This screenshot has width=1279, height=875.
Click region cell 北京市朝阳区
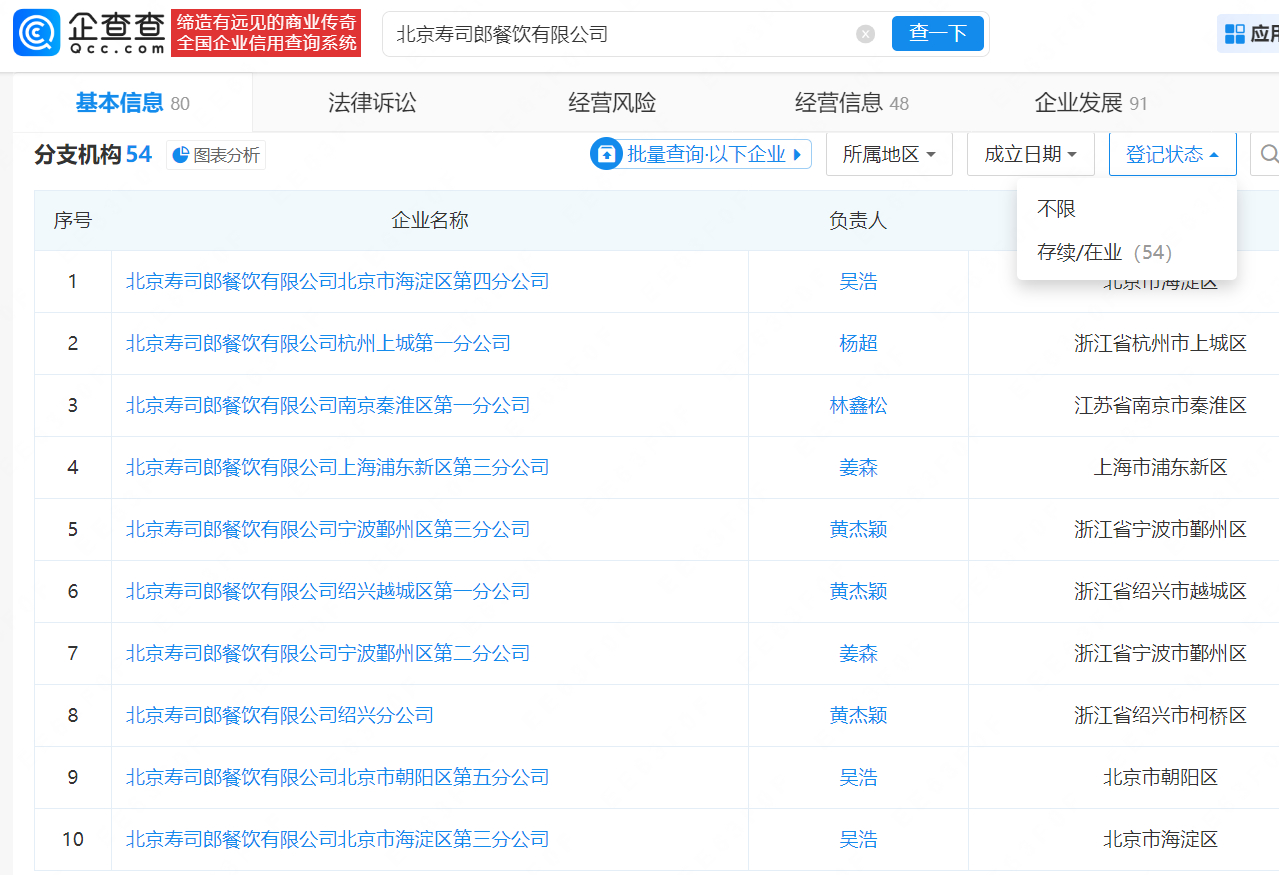1160,777
